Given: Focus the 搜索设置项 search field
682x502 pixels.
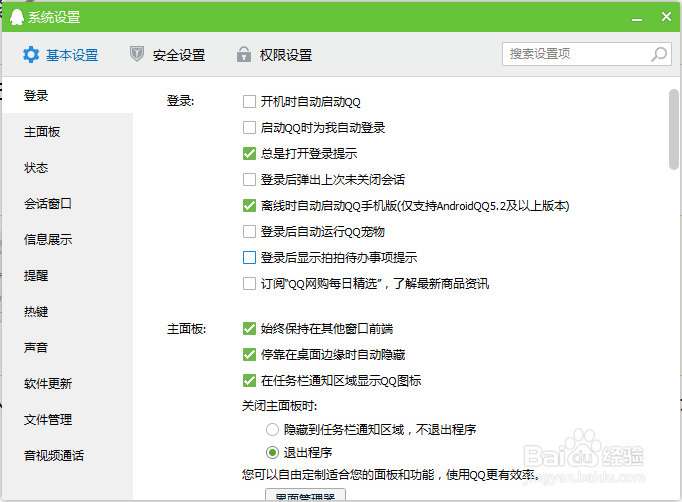Looking at the screenshot, I should click(587, 54).
